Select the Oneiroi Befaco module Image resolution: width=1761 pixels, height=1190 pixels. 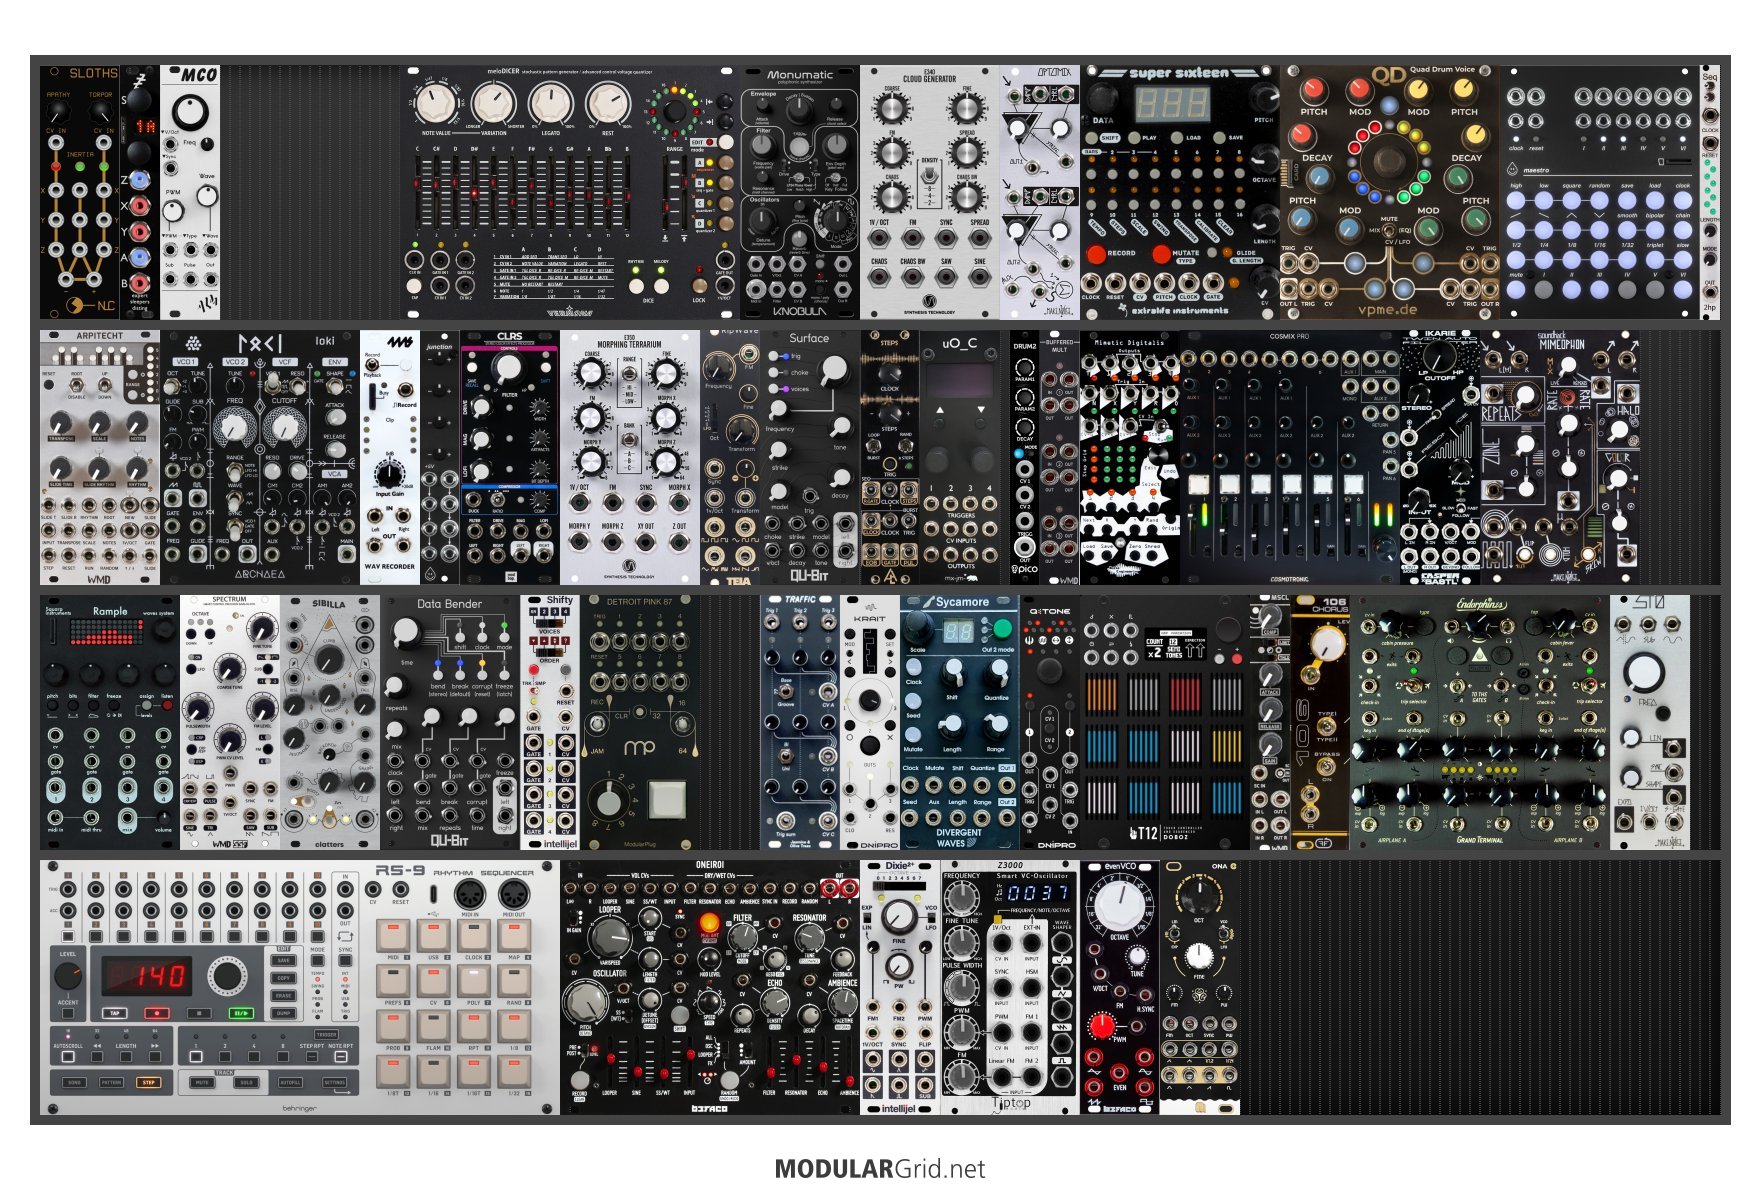click(x=710, y=988)
